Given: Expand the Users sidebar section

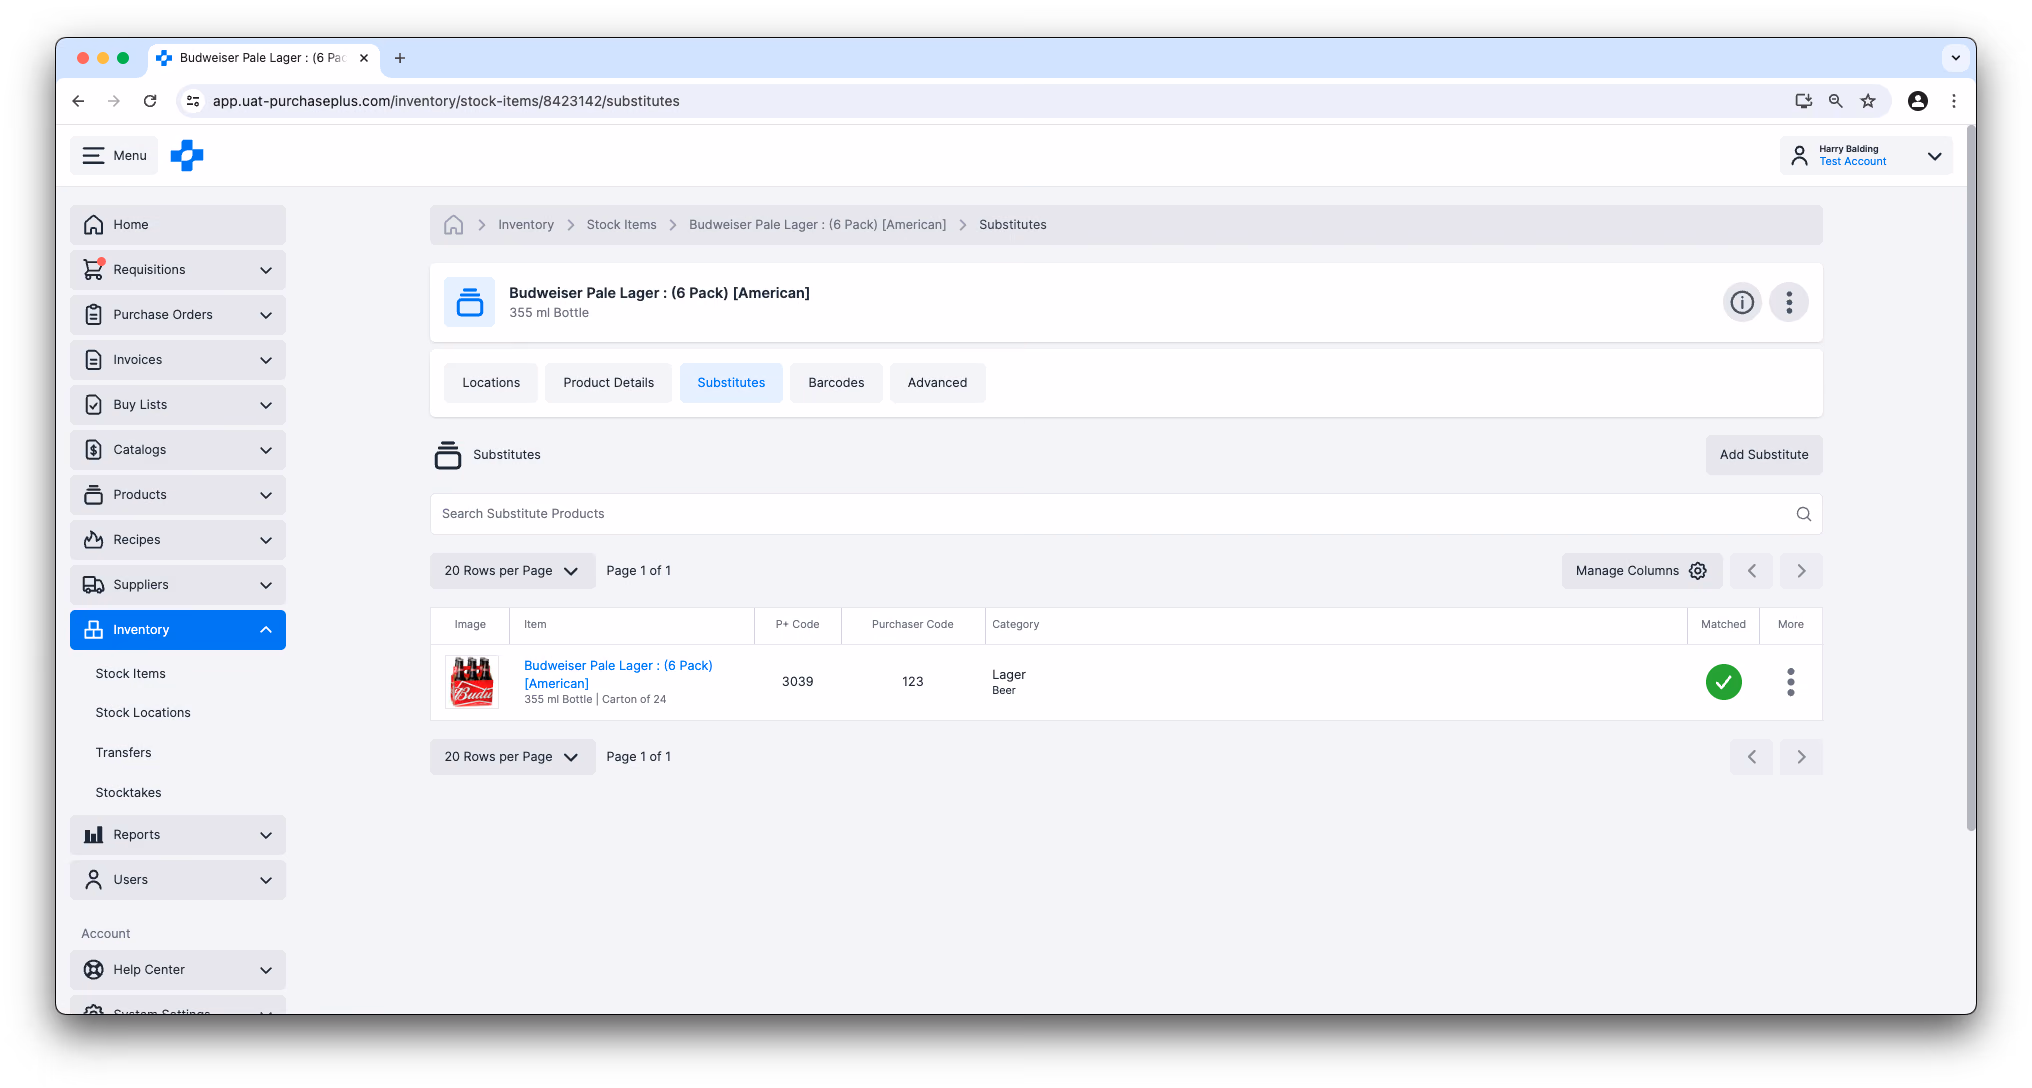Looking at the screenshot, I should coord(178,880).
